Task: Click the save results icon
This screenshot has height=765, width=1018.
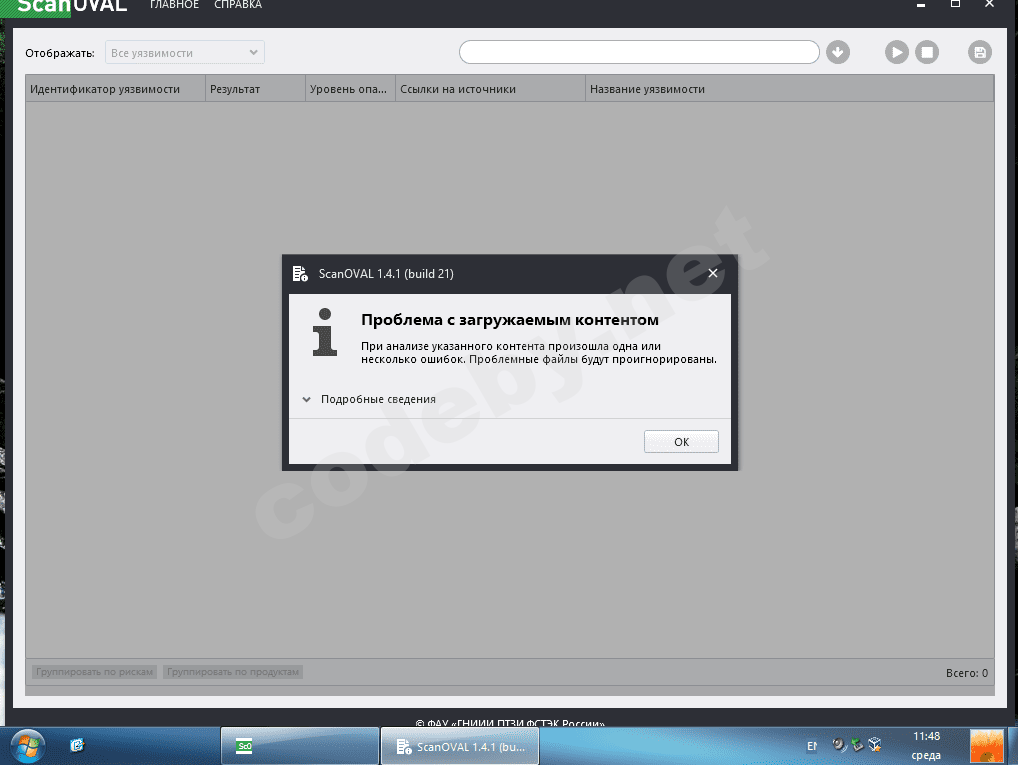Action: tap(980, 52)
